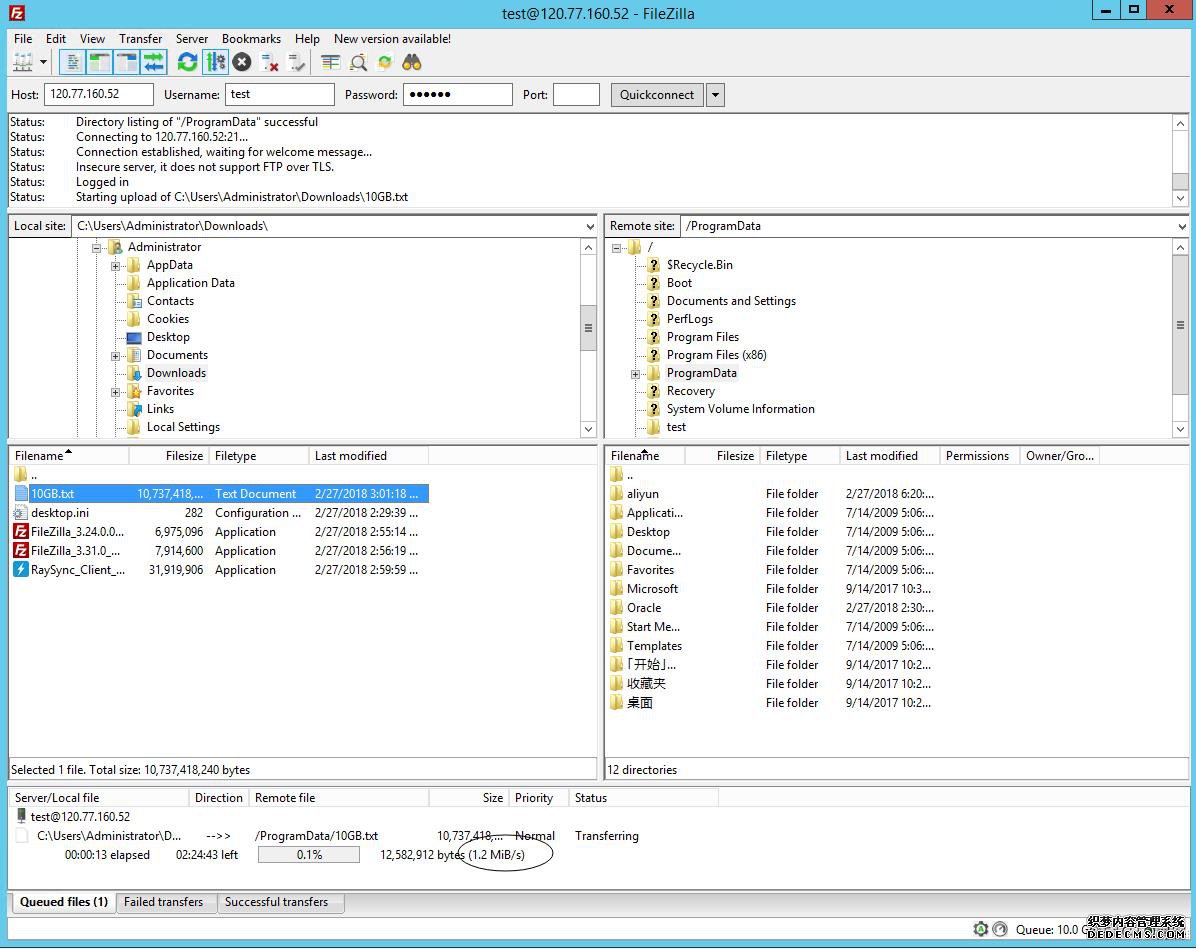Open the Transfer menu
Image resolution: width=1196 pixels, height=949 pixels.
click(140, 39)
